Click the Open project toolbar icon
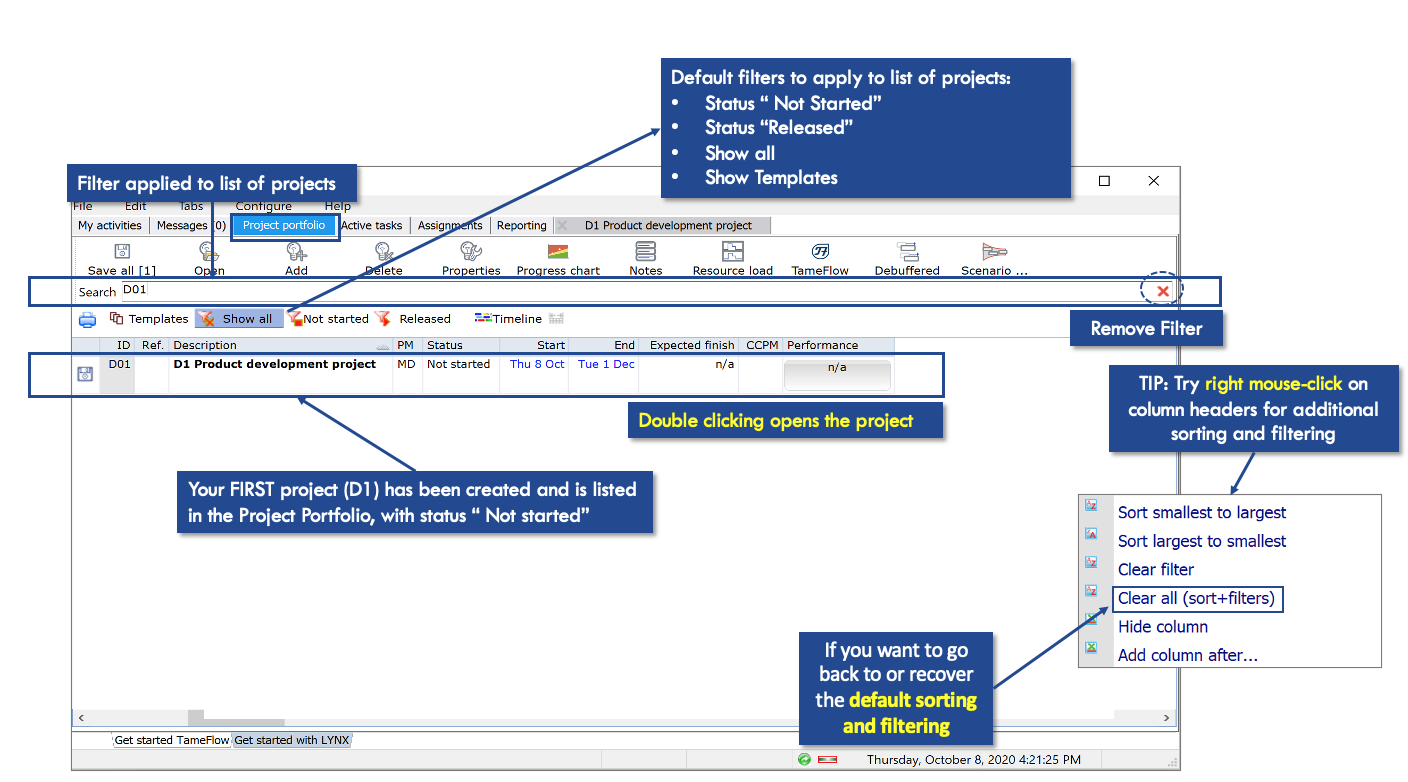This screenshot has width=1408, height=782. coord(209,251)
